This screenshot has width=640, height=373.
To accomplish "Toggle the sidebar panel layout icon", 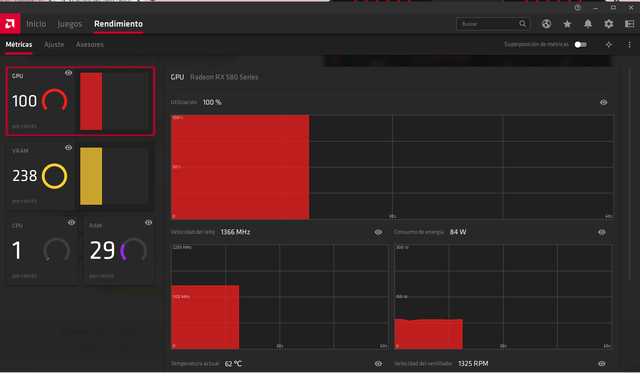I will 629,24.
